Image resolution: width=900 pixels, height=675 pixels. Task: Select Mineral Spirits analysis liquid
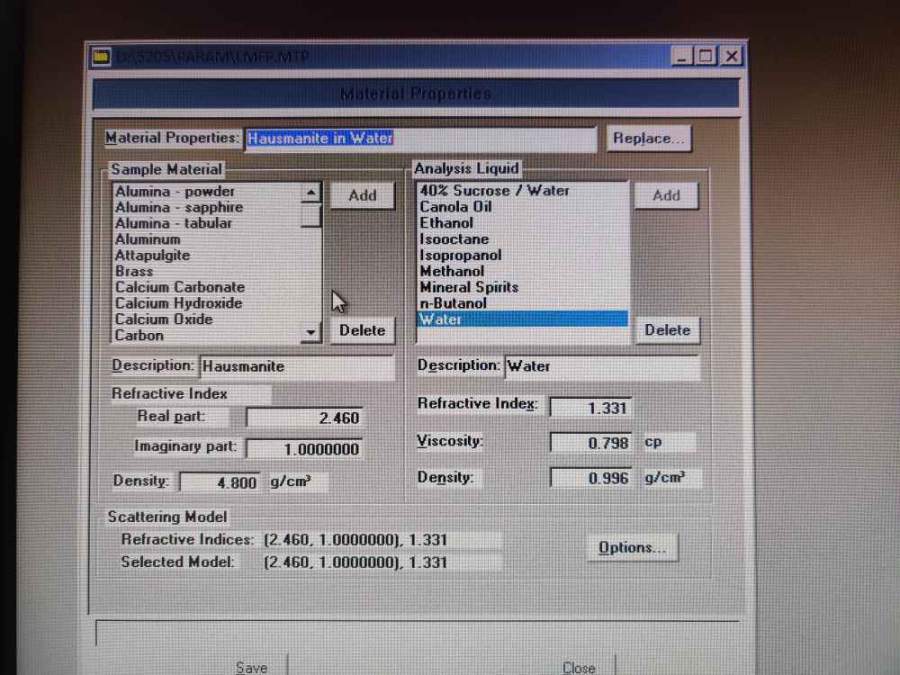[469, 287]
